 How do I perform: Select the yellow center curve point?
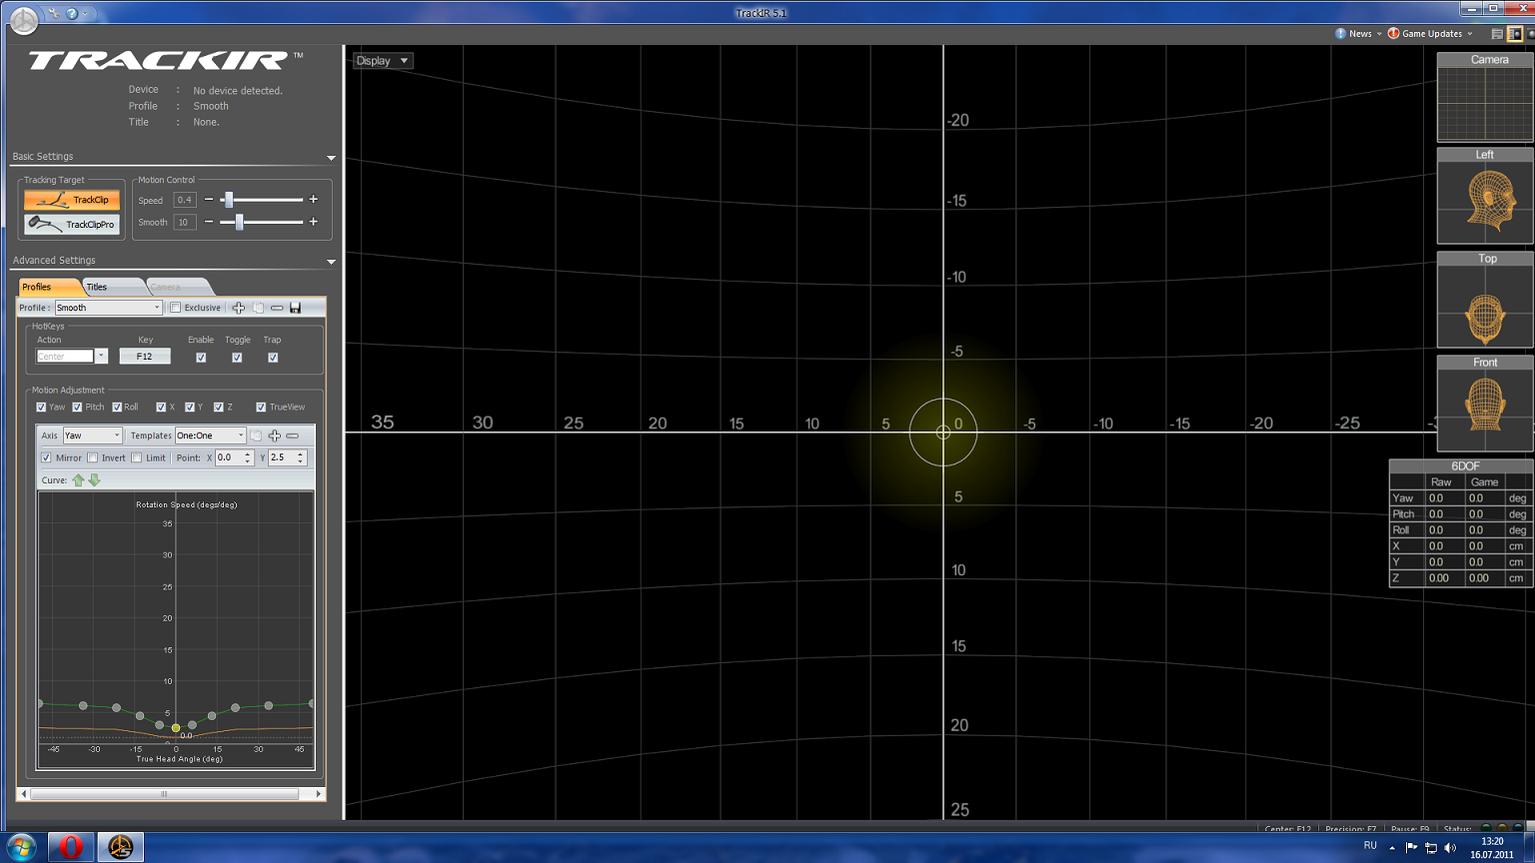tap(176, 728)
